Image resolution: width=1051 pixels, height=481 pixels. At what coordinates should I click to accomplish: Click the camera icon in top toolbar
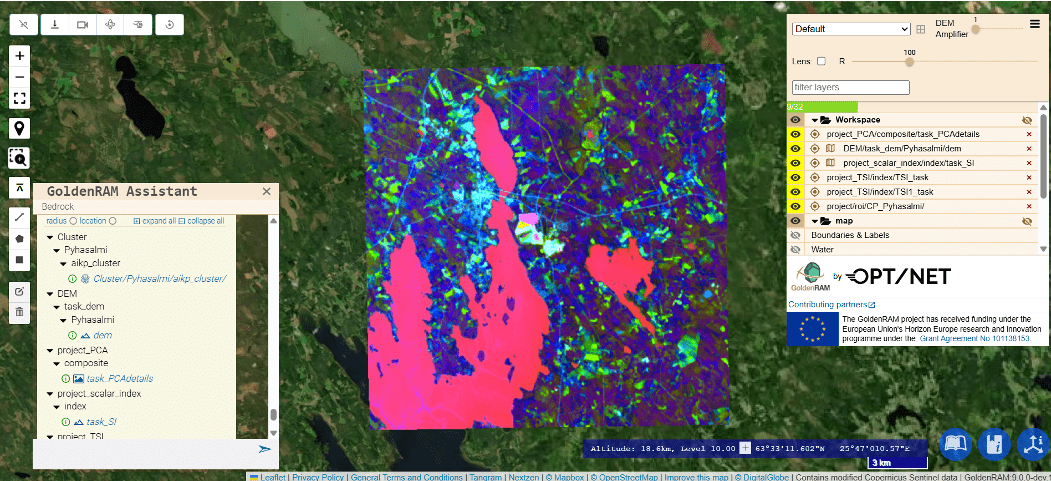[x=82, y=24]
